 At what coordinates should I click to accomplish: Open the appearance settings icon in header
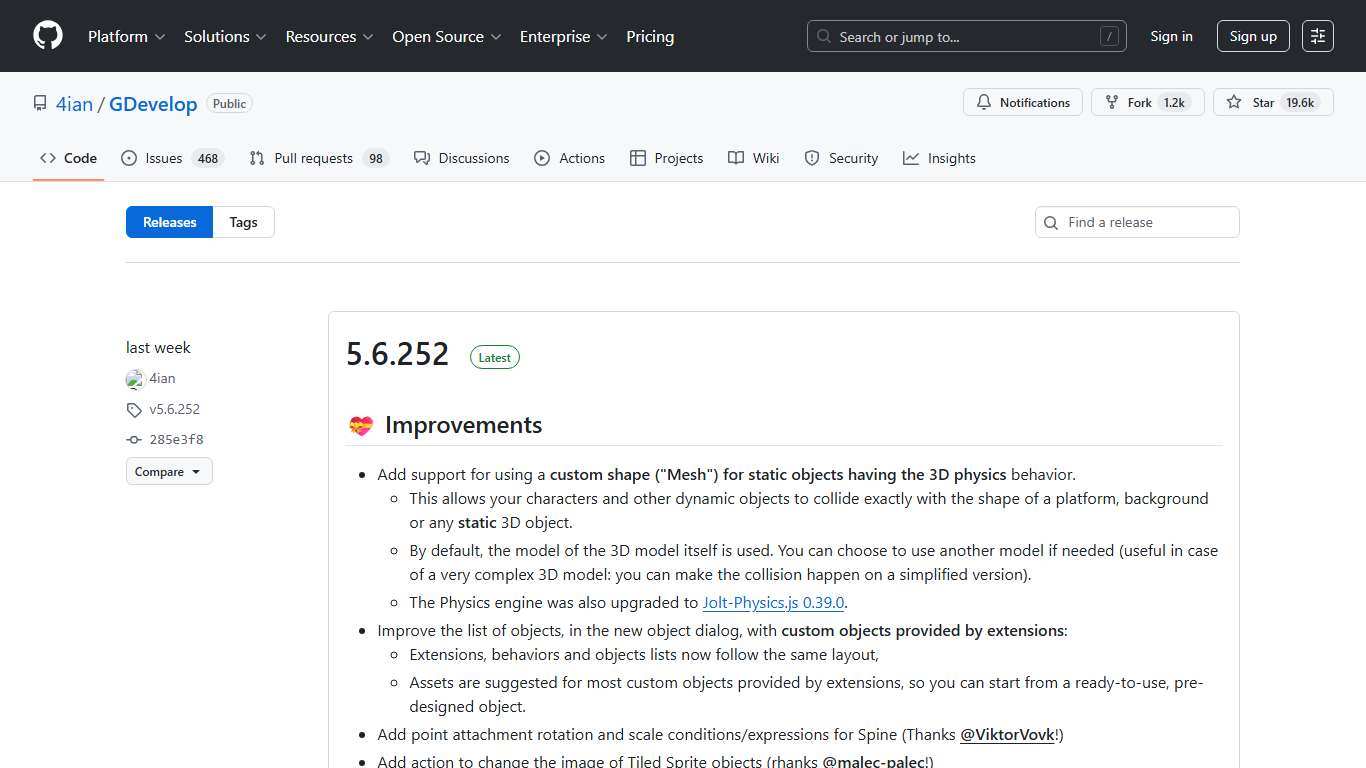pyautogui.click(x=1317, y=36)
